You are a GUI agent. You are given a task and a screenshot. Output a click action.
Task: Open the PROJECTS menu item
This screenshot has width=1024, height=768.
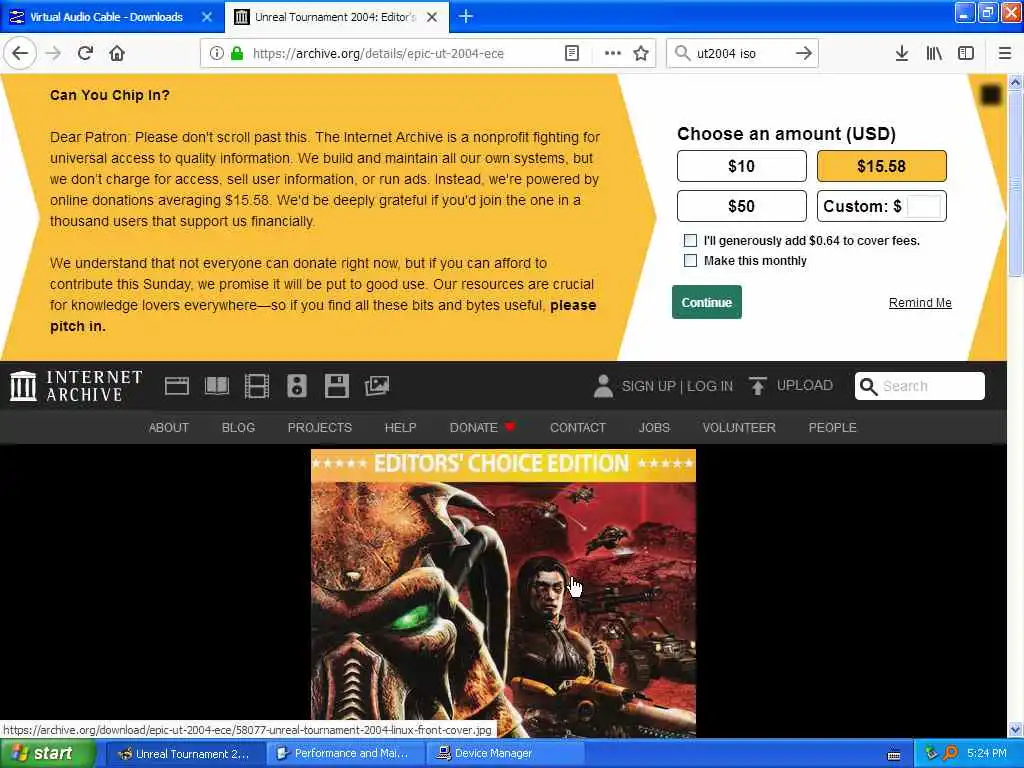(319, 427)
